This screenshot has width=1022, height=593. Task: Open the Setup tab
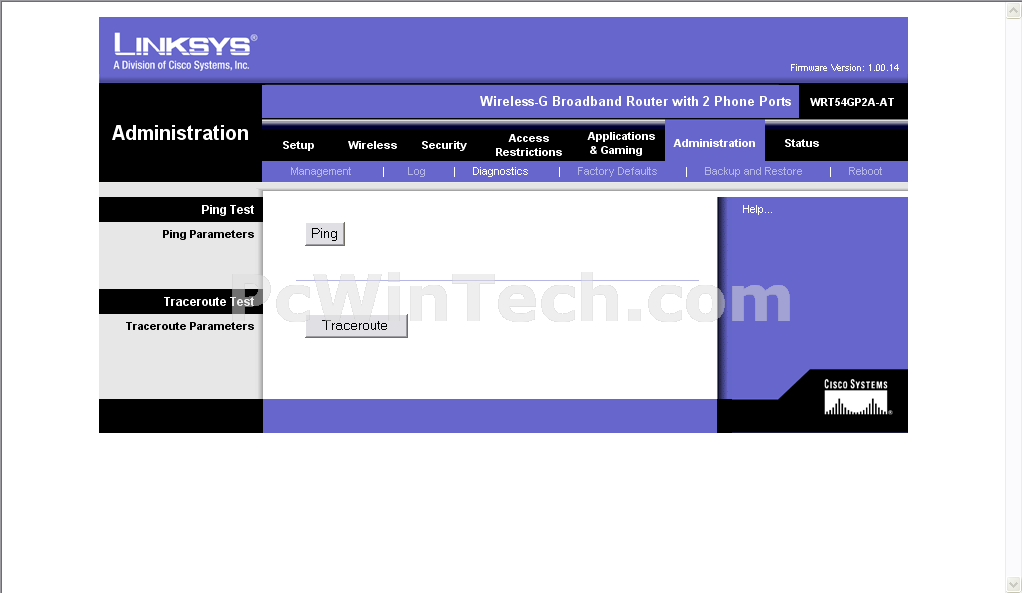(298, 145)
